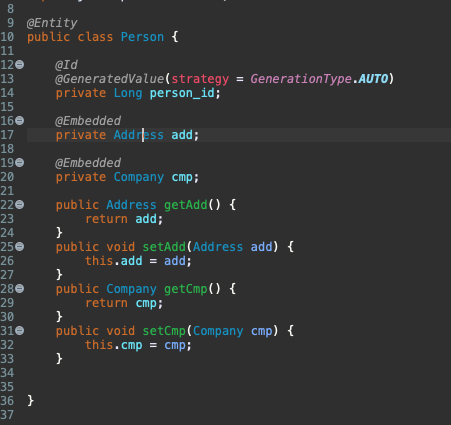This screenshot has height=425, width=451.
Task: Collapse the fold marker at line 12
Action: 20,64
